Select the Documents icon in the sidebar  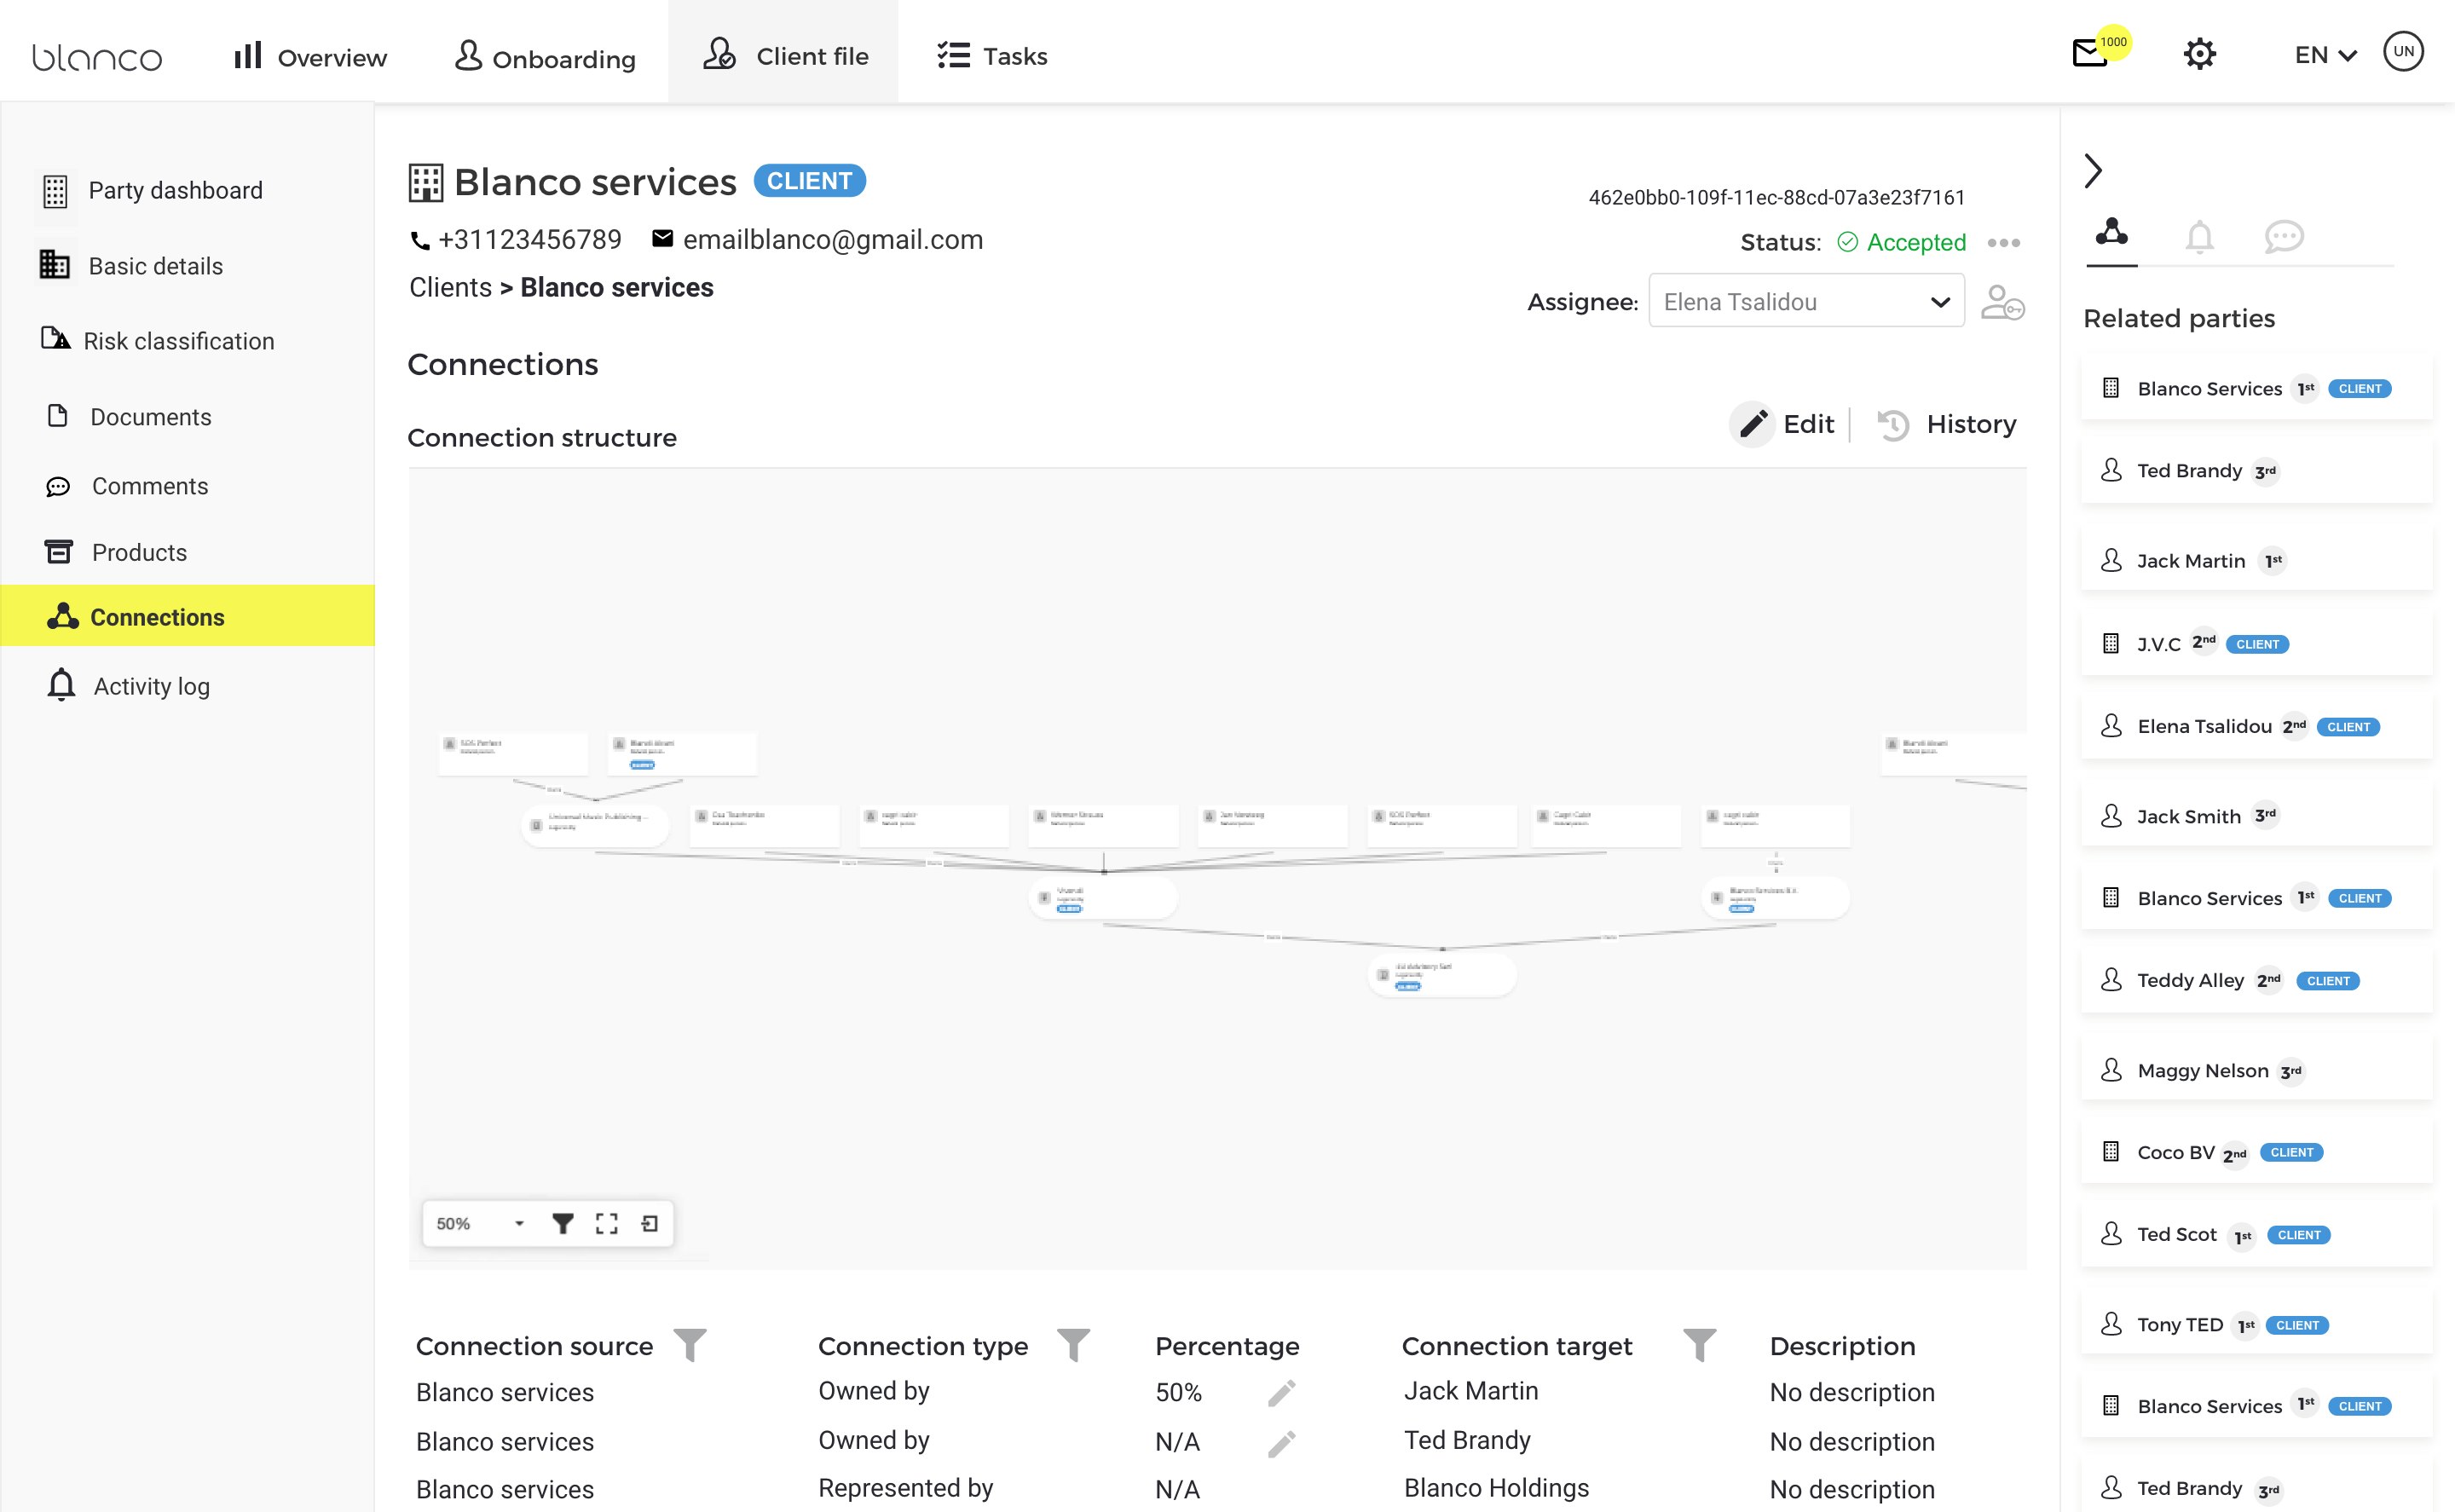pos(58,416)
